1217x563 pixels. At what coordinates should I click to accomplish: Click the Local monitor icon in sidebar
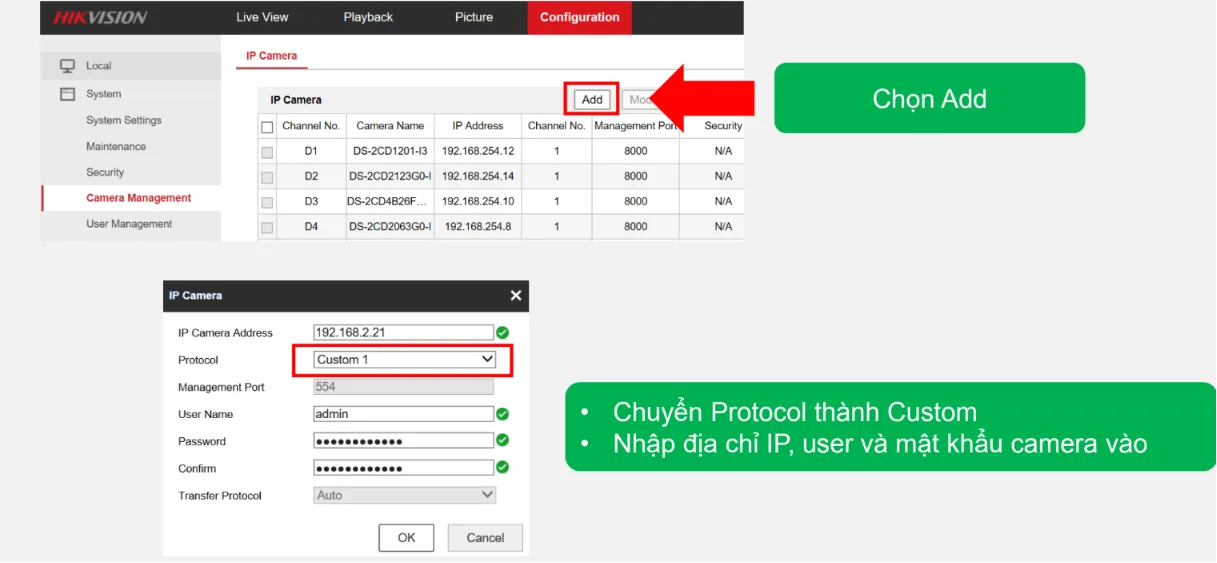[67, 66]
